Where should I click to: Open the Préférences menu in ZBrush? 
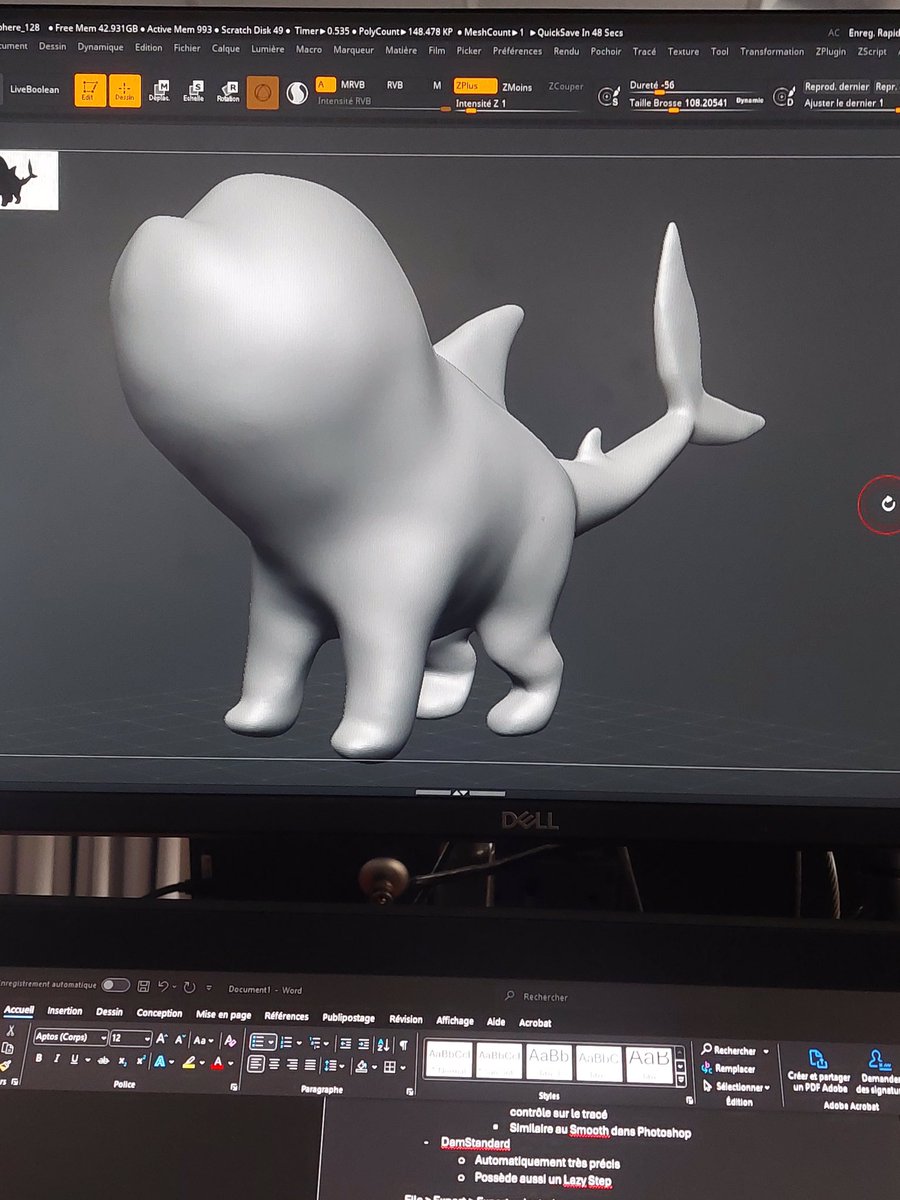(x=517, y=50)
